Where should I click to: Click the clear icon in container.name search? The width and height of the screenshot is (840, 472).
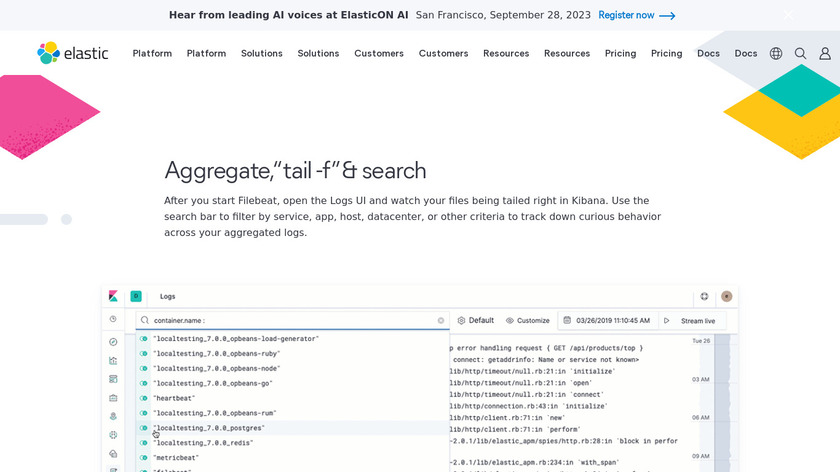441,321
